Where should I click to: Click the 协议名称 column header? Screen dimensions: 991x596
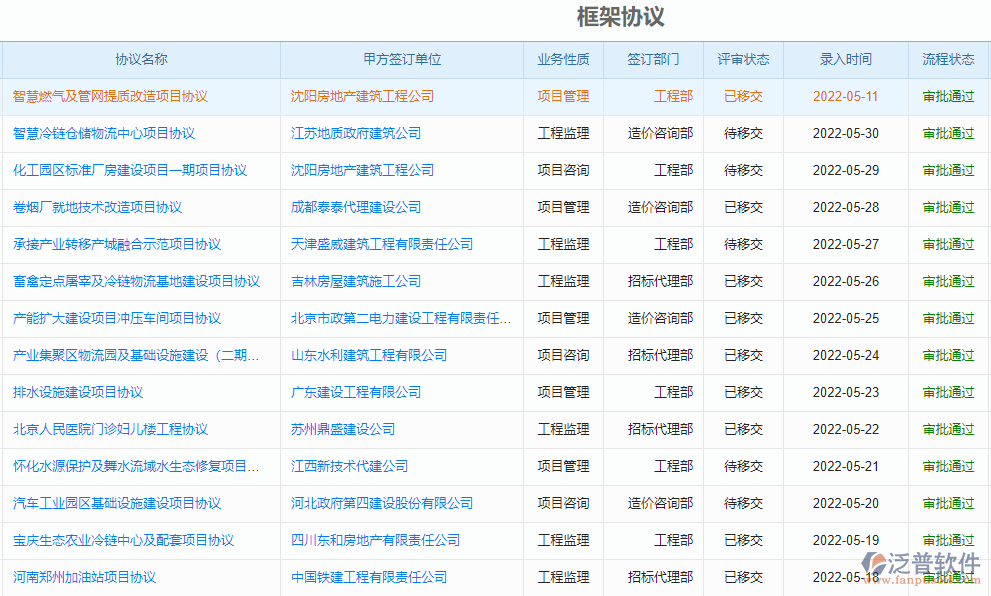(x=139, y=59)
